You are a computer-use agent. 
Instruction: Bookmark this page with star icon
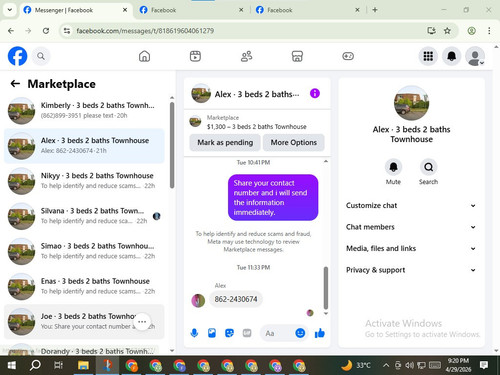tap(447, 31)
